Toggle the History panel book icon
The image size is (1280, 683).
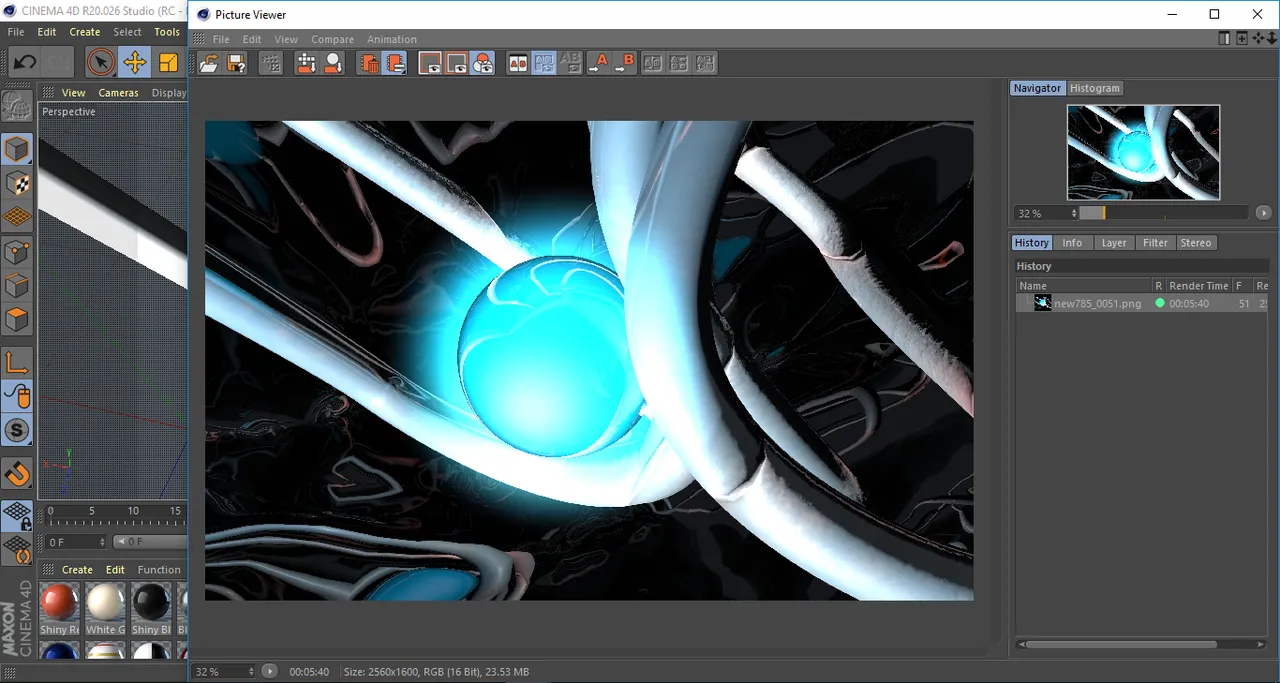pyautogui.click(x=395, y=63)
